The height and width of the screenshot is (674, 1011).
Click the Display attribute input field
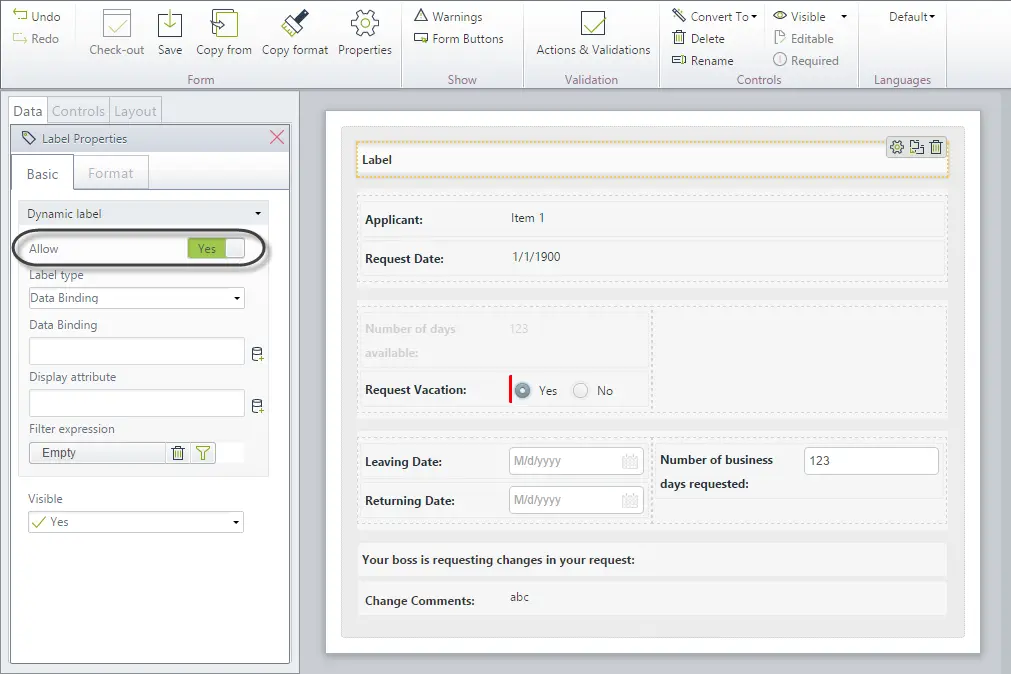tap(137, 404)
